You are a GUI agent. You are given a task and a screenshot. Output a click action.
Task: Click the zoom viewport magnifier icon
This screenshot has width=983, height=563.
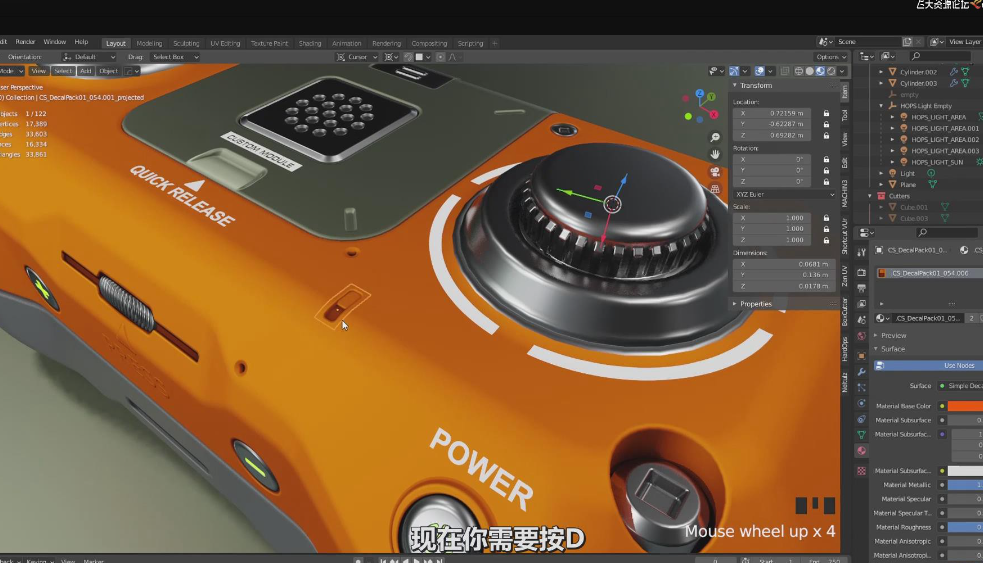(715, 137)
